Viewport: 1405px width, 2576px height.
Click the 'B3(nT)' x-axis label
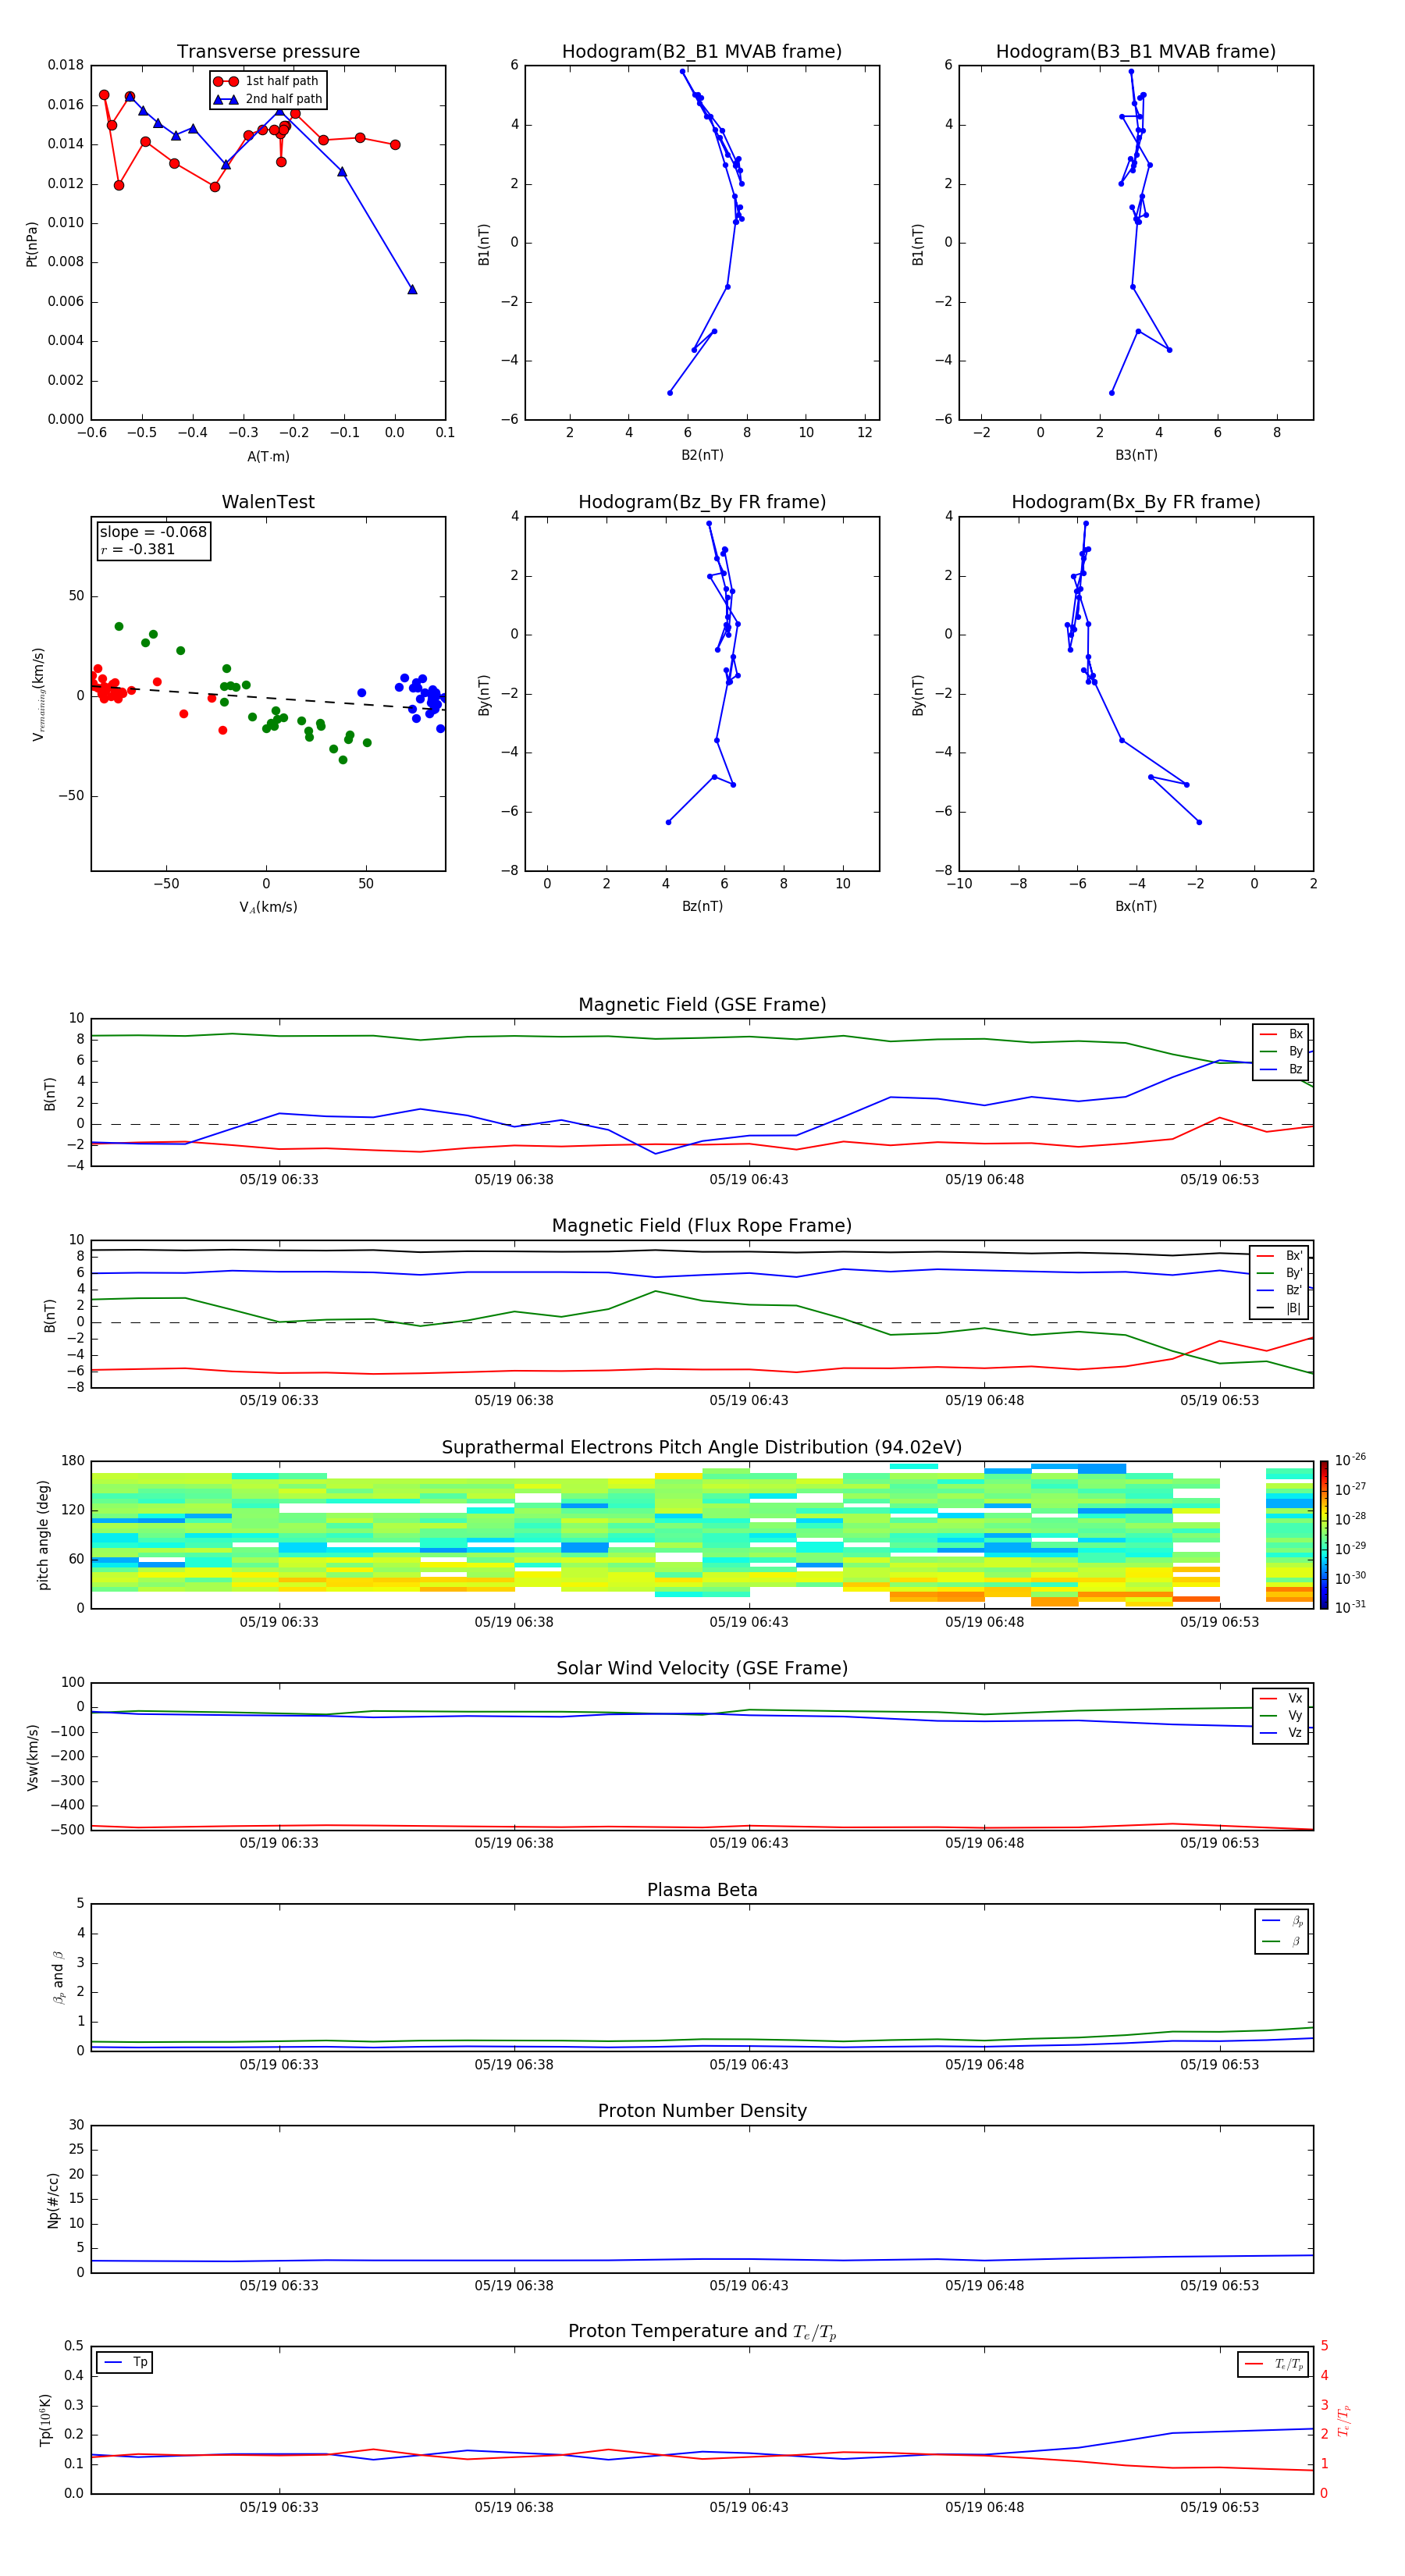coord(1136,455)
